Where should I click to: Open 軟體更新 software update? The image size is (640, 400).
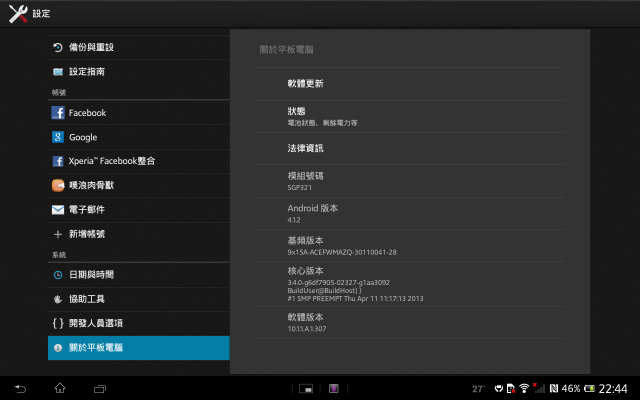coord(410,84)
